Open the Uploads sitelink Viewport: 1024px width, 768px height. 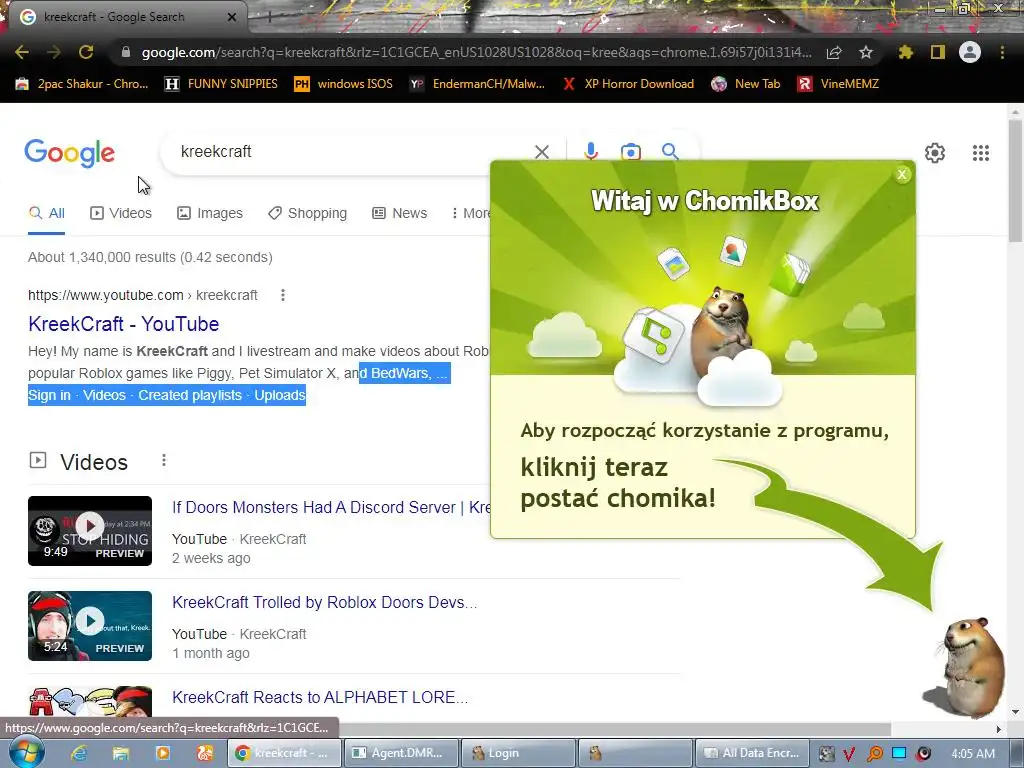[x=280, y=395]
